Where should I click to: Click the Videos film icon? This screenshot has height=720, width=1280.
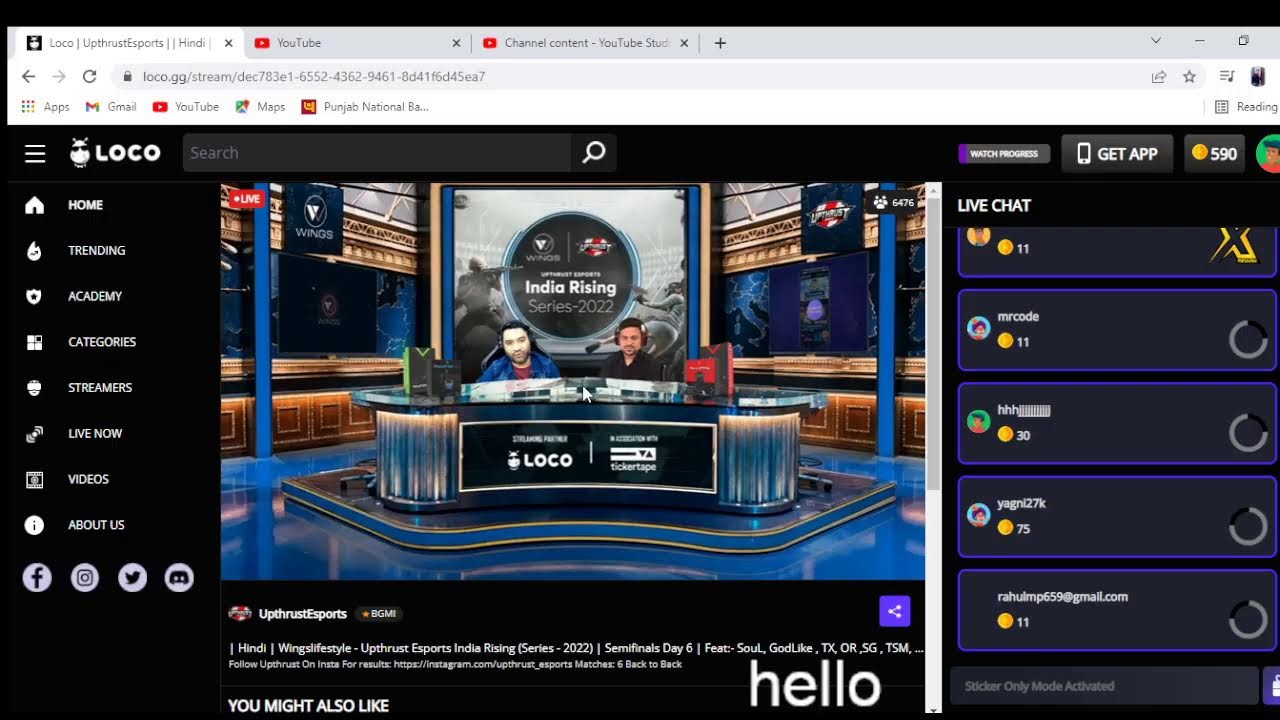(x=35, y=479)
